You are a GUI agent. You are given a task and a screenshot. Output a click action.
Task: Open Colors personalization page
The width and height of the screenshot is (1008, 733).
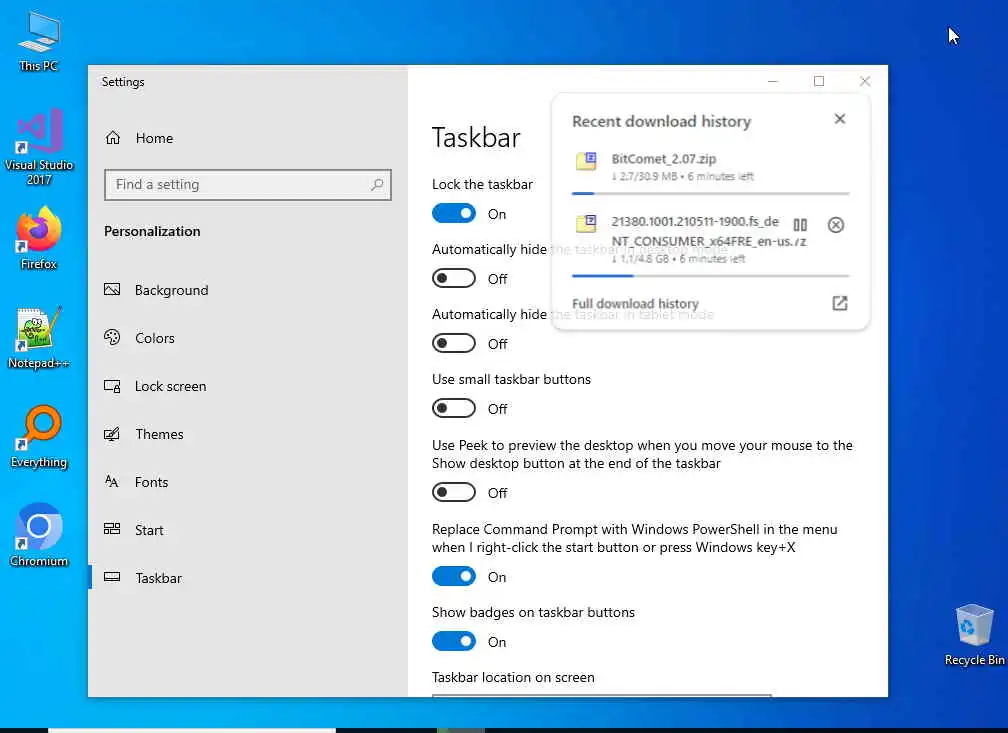pyautogui.click(x=155, y=338)
